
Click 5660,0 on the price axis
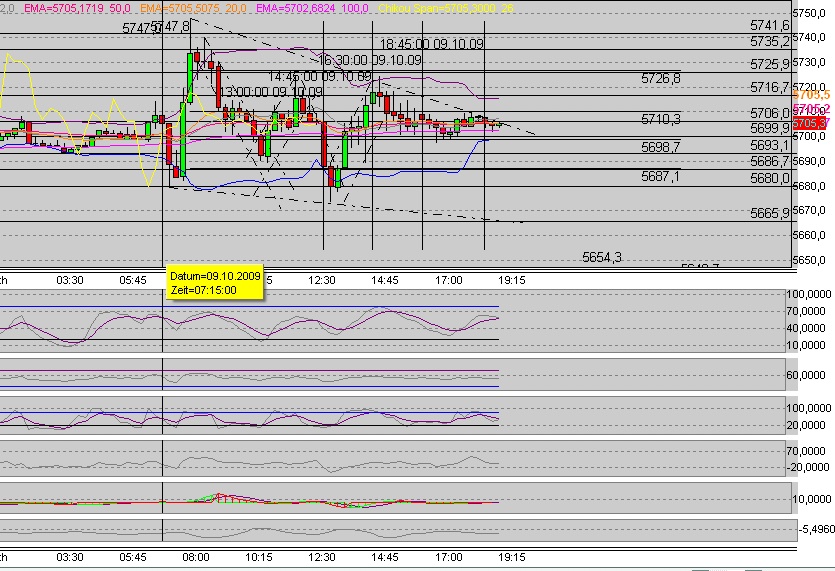point(809,235)
